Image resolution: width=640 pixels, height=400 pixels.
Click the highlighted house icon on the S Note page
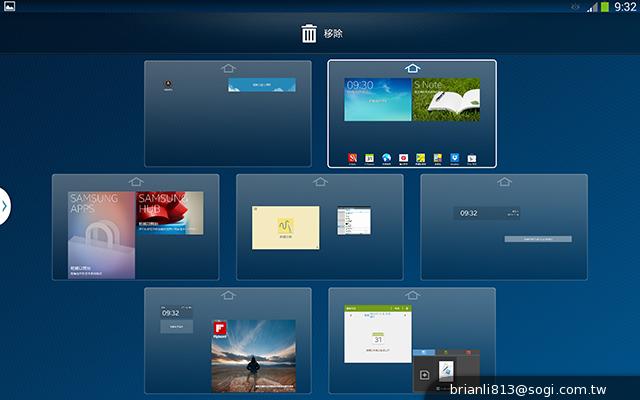[x=412, y=68]
